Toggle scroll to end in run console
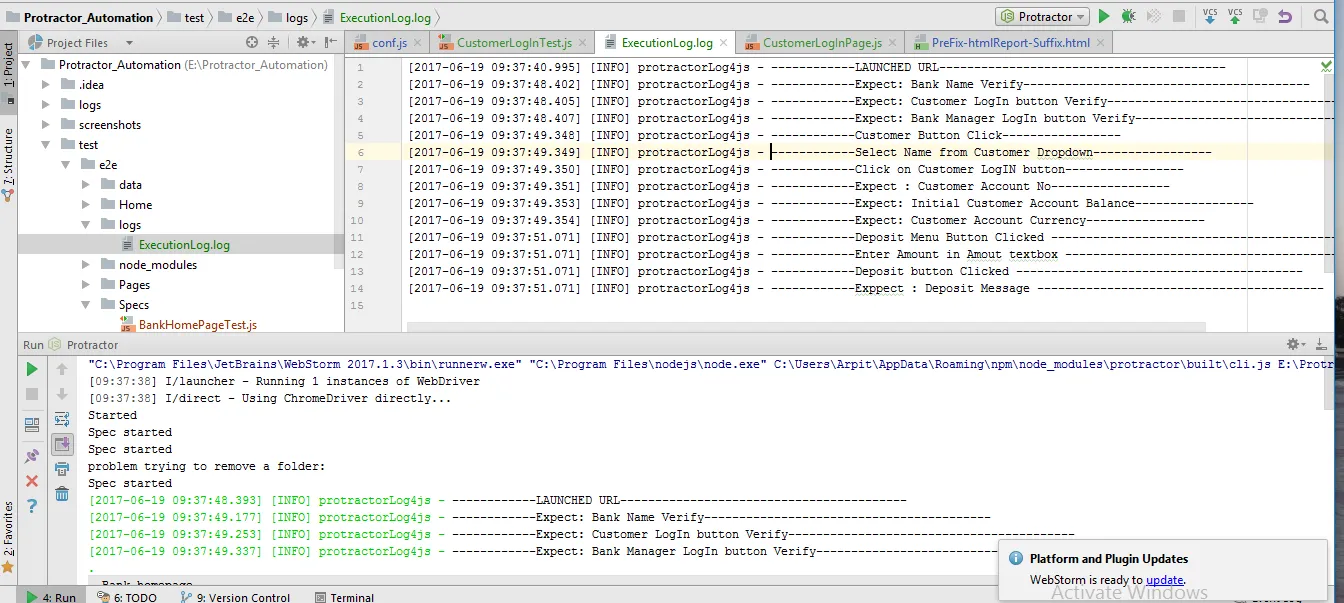Viewport: 1344px width, 603px height. 62,443
